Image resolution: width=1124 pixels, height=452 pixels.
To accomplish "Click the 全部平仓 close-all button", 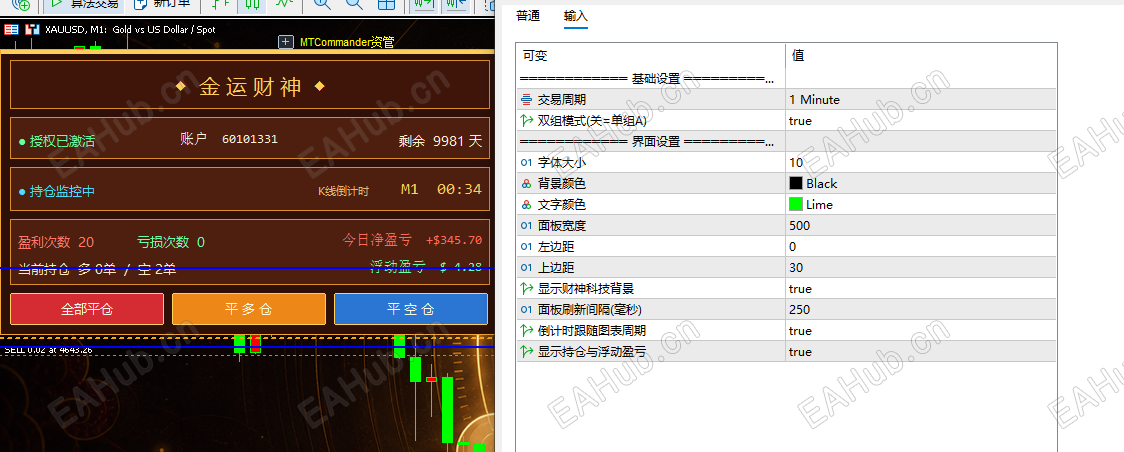I will [87, 309].
